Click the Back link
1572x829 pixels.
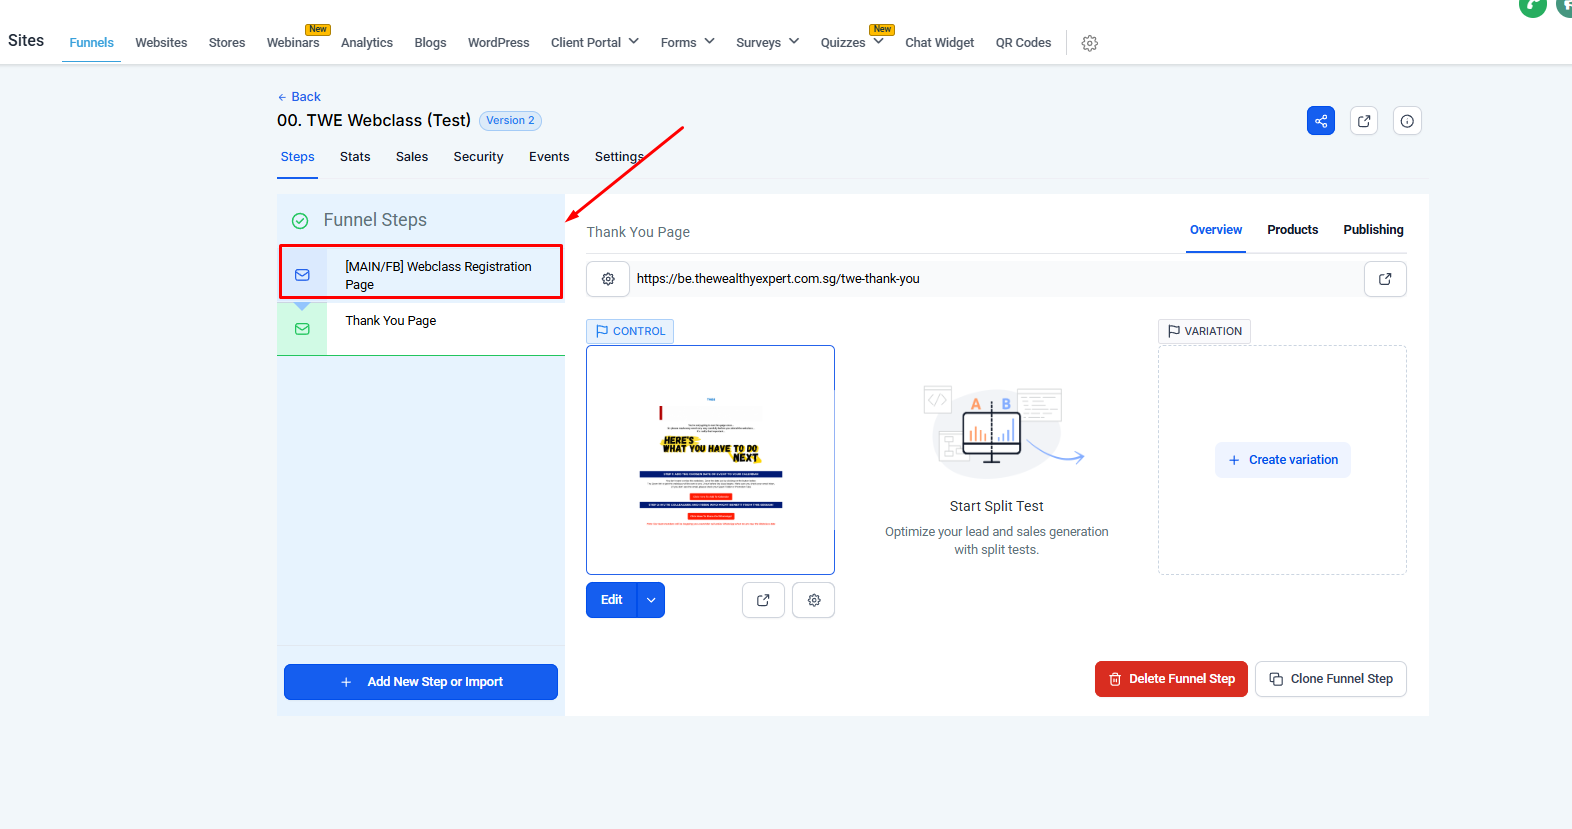click(299, 97)
